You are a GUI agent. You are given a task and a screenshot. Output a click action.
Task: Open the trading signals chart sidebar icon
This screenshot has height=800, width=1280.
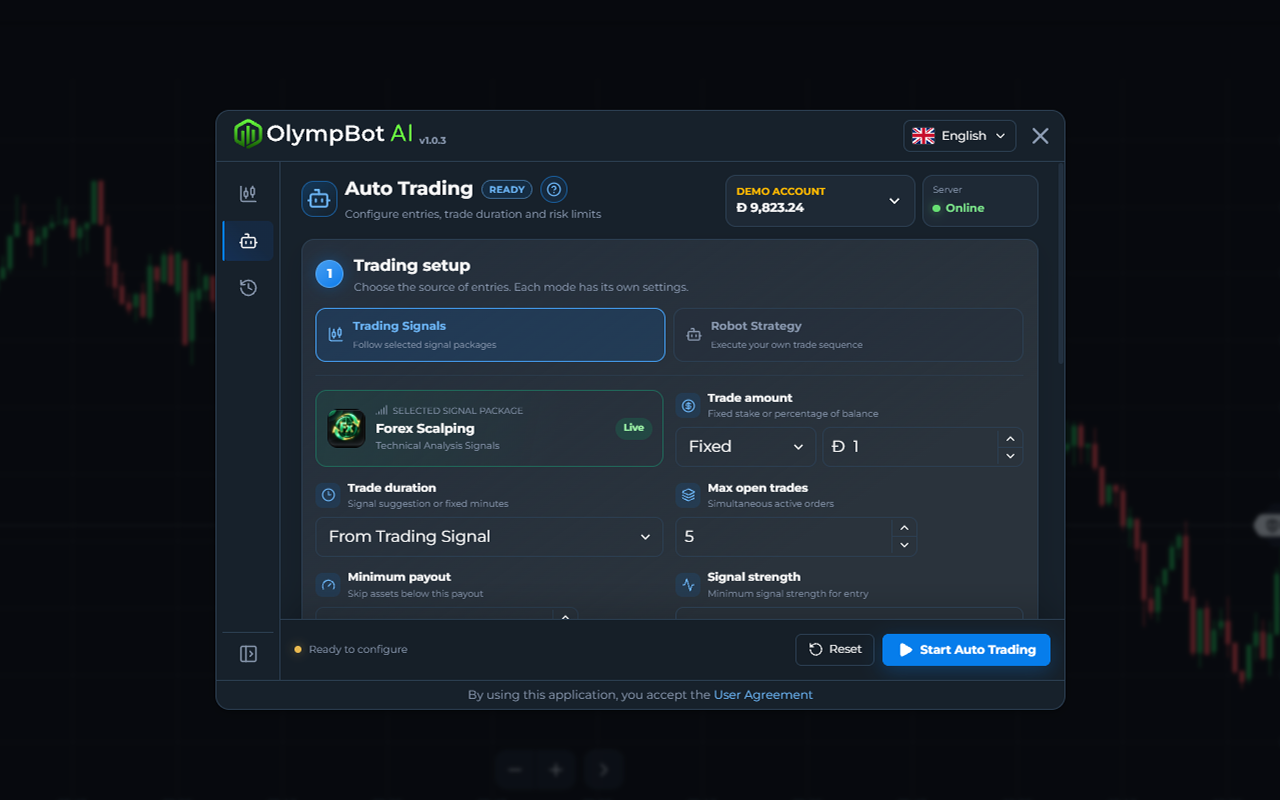click(248, 194)
